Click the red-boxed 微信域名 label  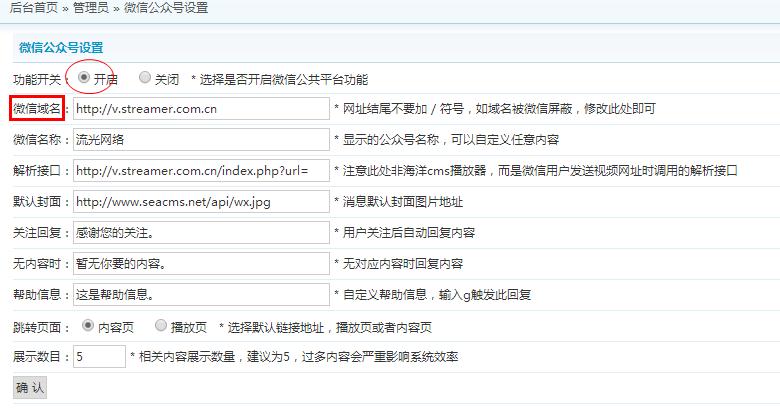click(37, 108)
